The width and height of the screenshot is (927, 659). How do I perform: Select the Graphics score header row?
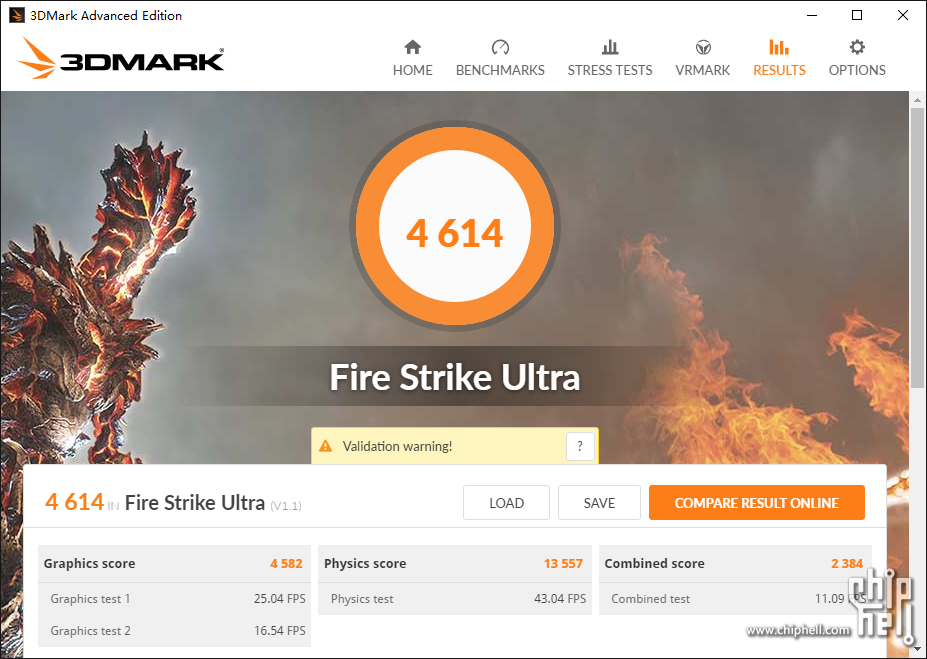point(174,564)
